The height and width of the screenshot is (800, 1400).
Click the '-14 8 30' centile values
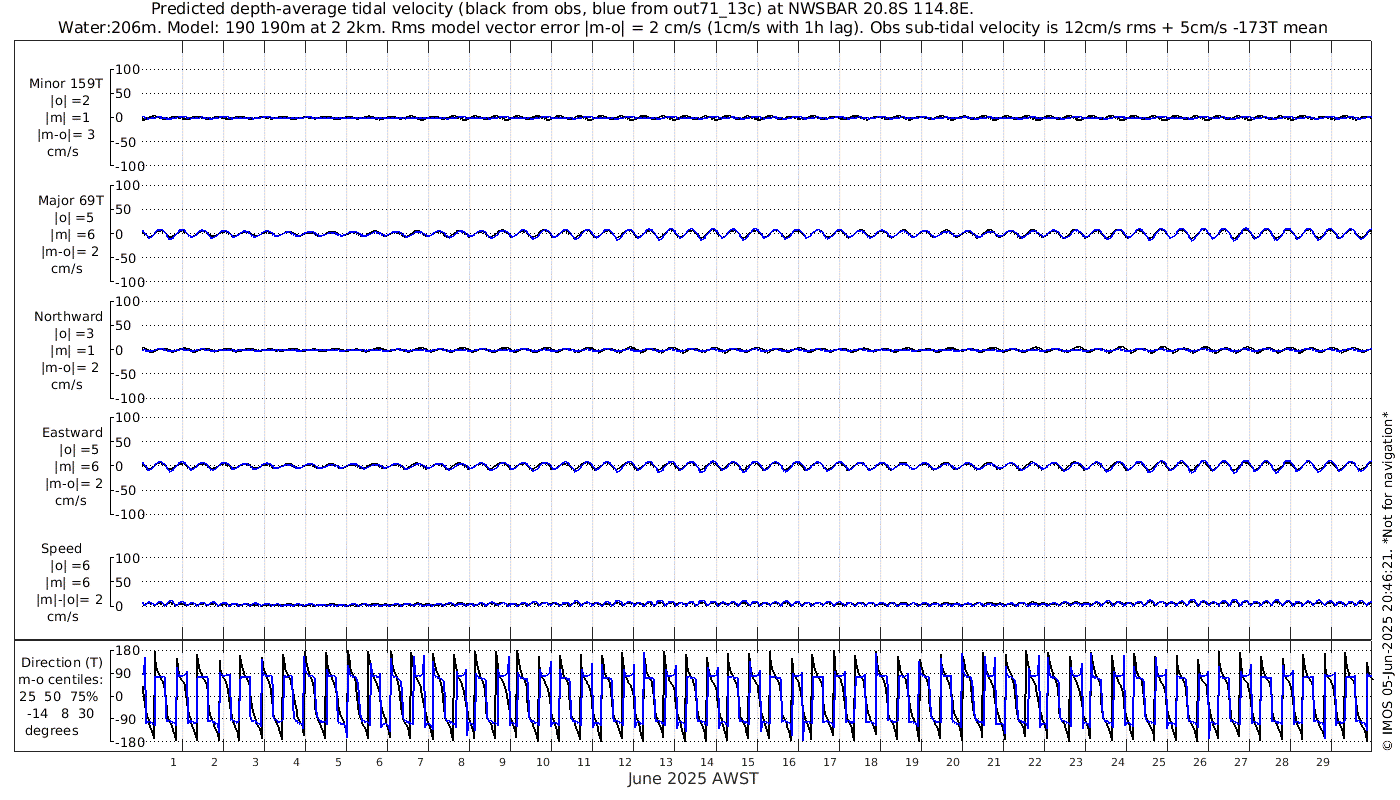point(61,713)
